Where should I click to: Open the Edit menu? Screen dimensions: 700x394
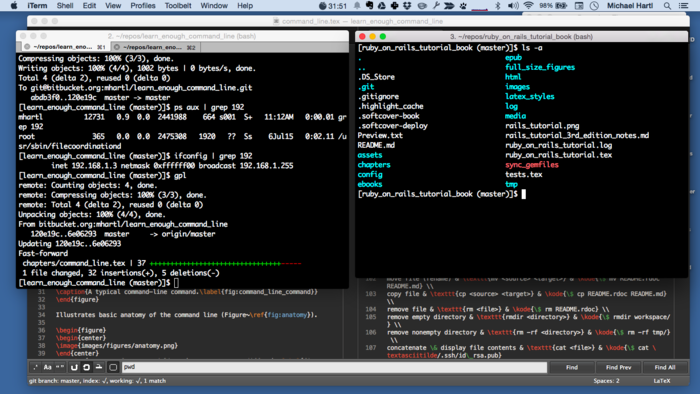(x=89, y=6)
